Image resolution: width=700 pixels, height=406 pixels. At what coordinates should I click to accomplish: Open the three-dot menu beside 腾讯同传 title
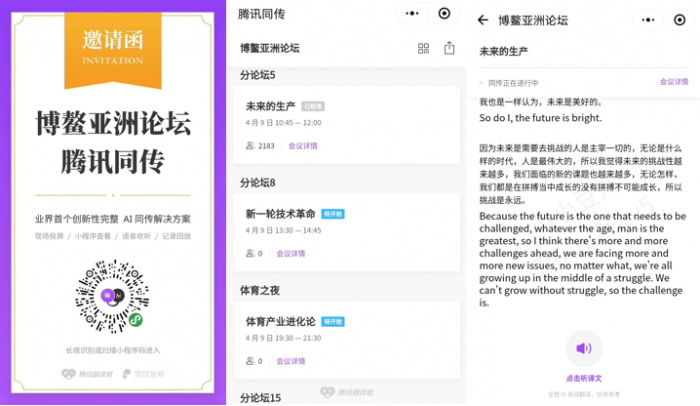(x=412, y=13)
